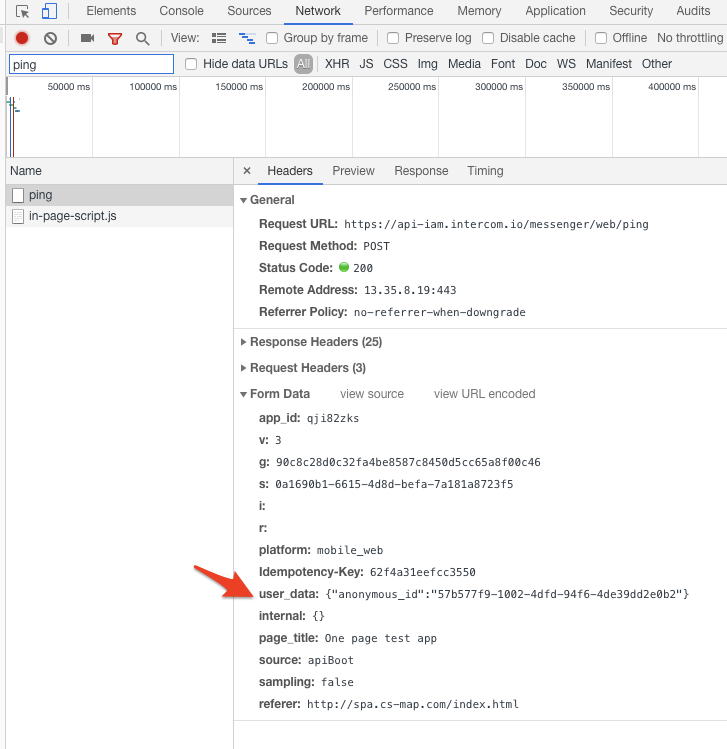The height and width of the screenshot is (749, 727).
Task: Open the Elements tab
Action: pos(111,11)
